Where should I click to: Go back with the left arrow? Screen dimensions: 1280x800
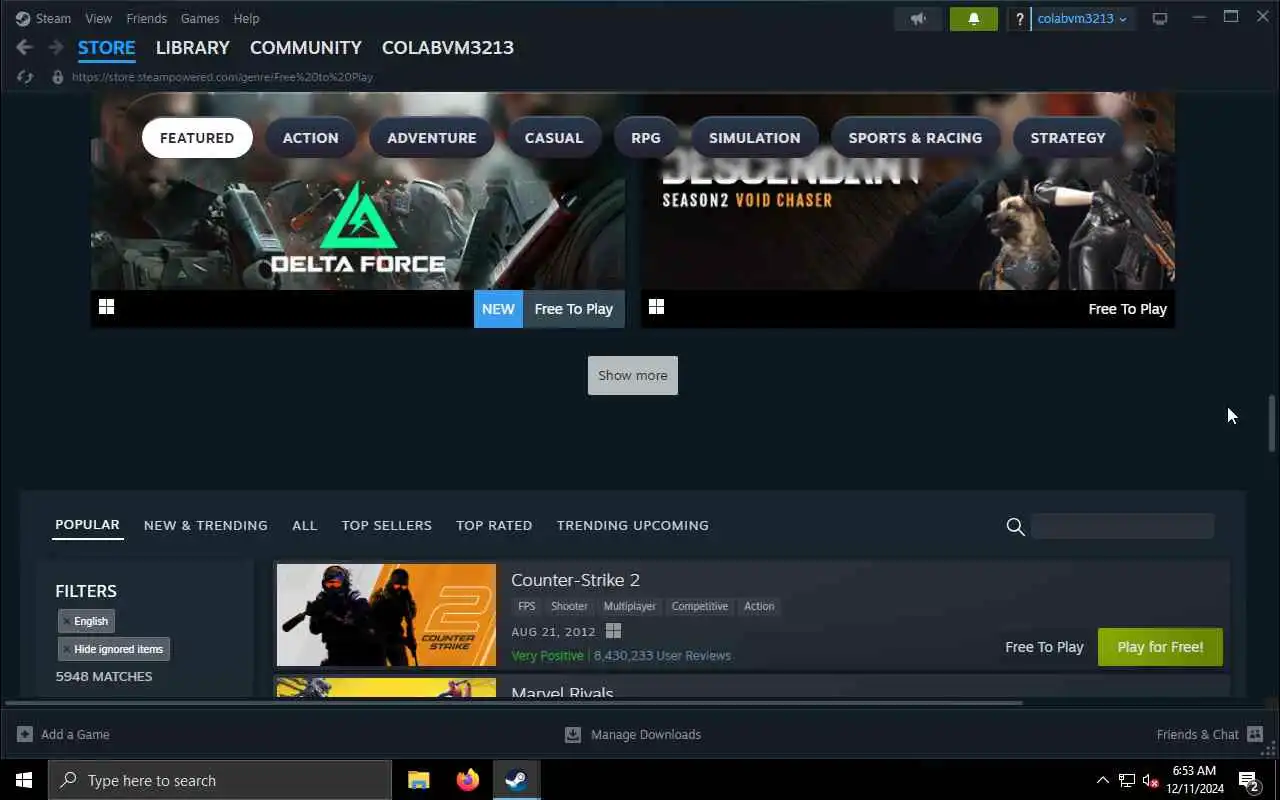click(x=25, y=47)
